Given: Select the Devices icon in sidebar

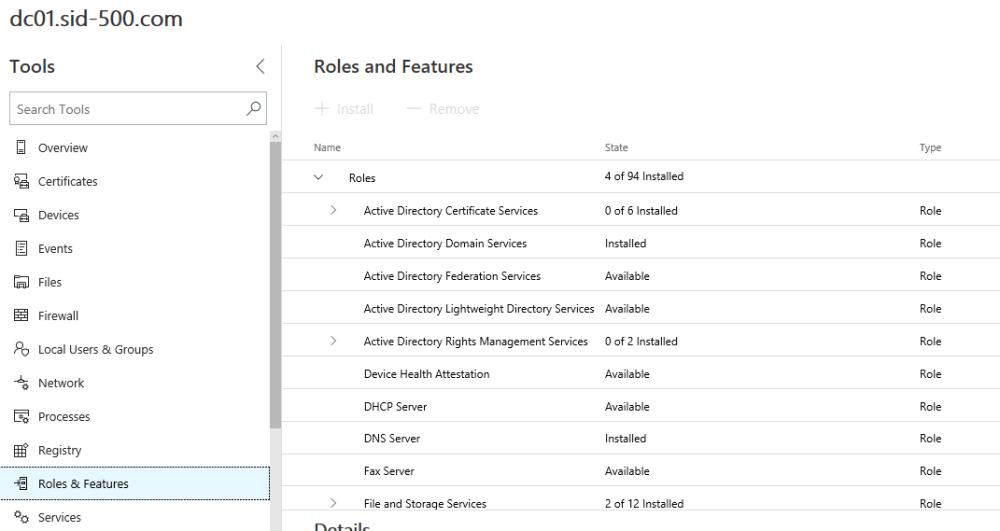Looking at the screenshot, I should click(x=20, y=215).
